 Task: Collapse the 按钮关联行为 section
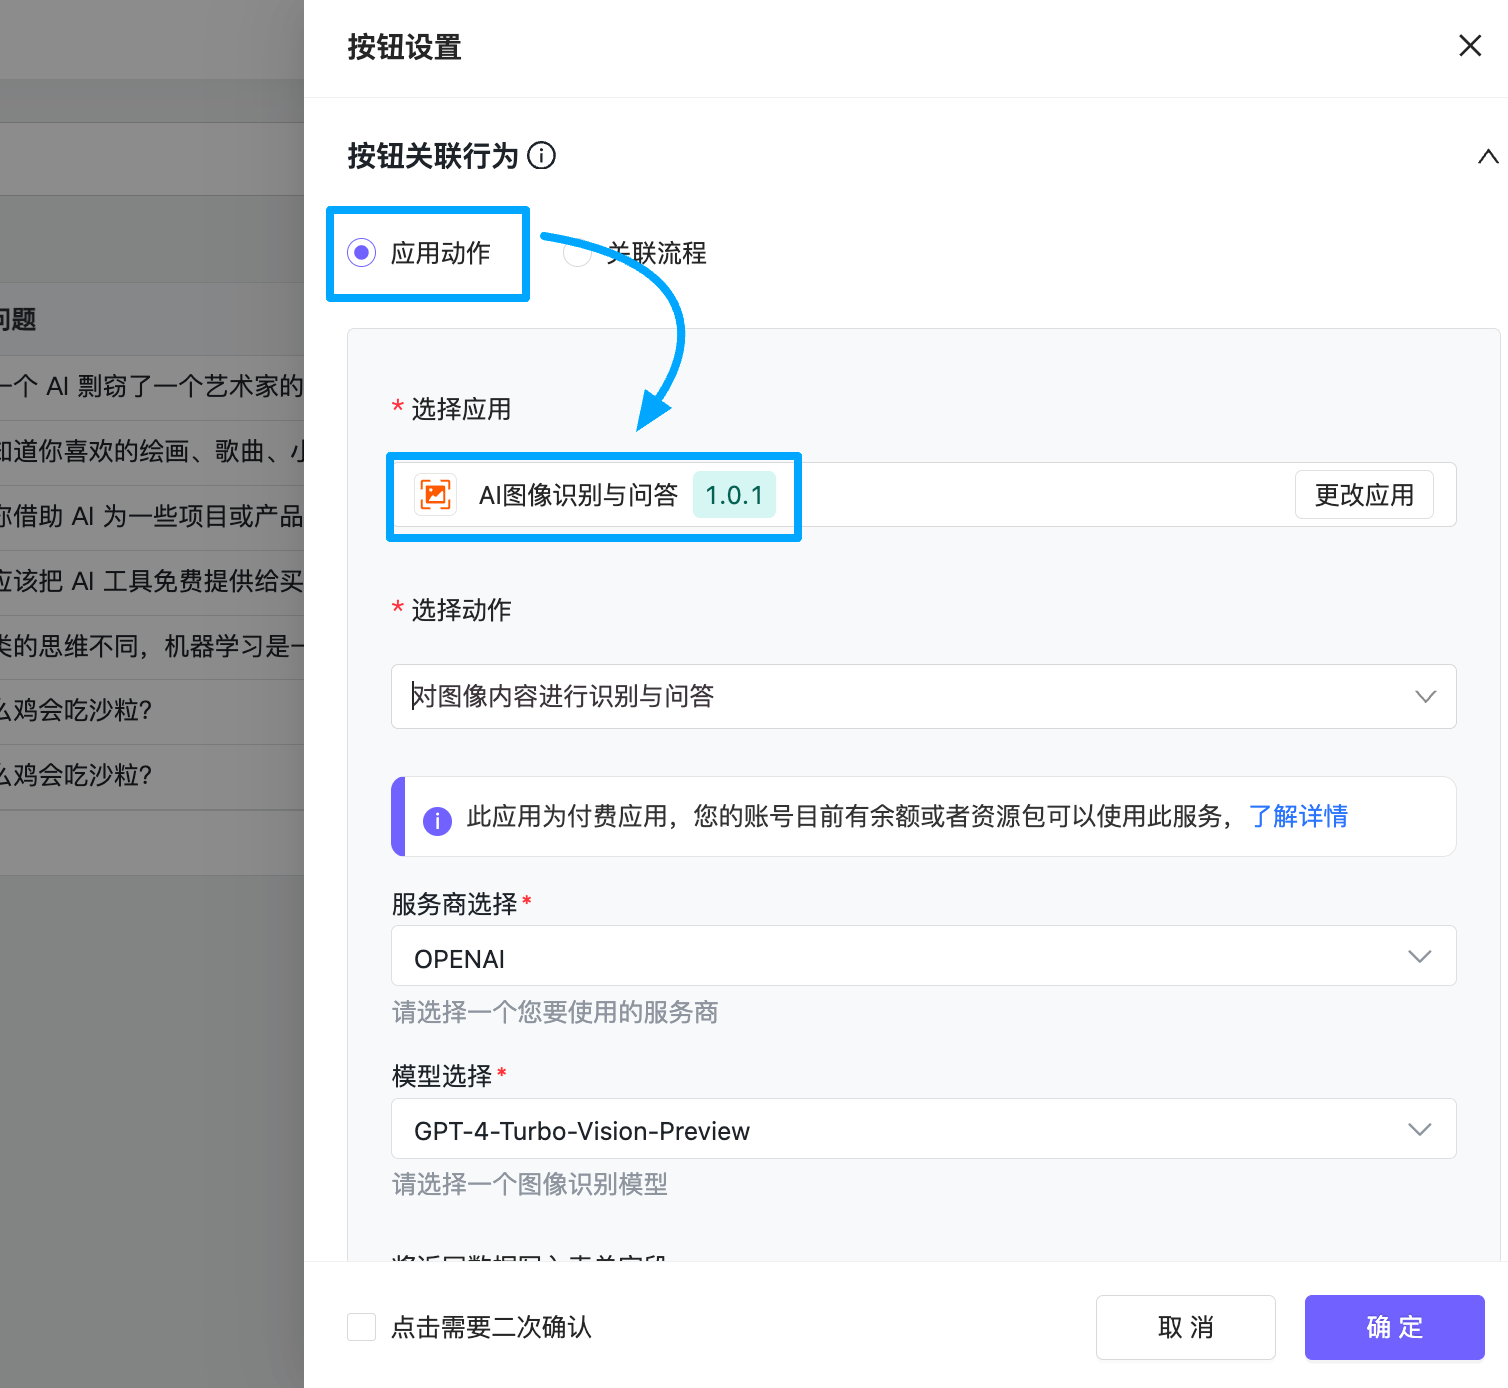coord(1488,156)
